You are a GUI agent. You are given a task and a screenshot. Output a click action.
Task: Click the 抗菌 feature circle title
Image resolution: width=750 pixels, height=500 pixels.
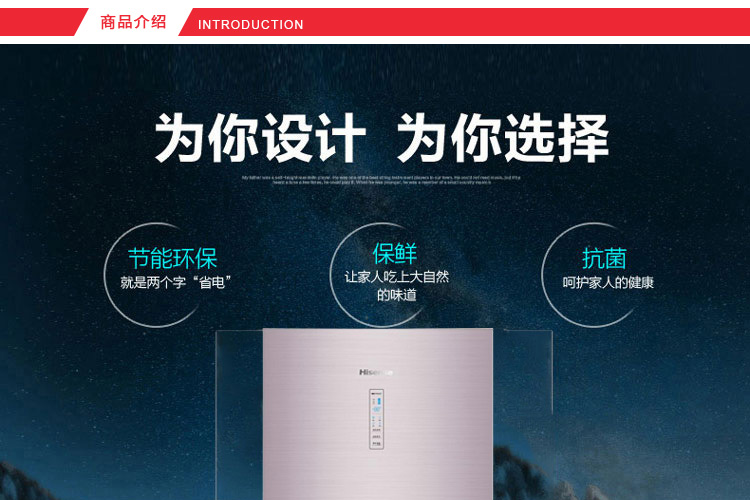pos(604,258)
